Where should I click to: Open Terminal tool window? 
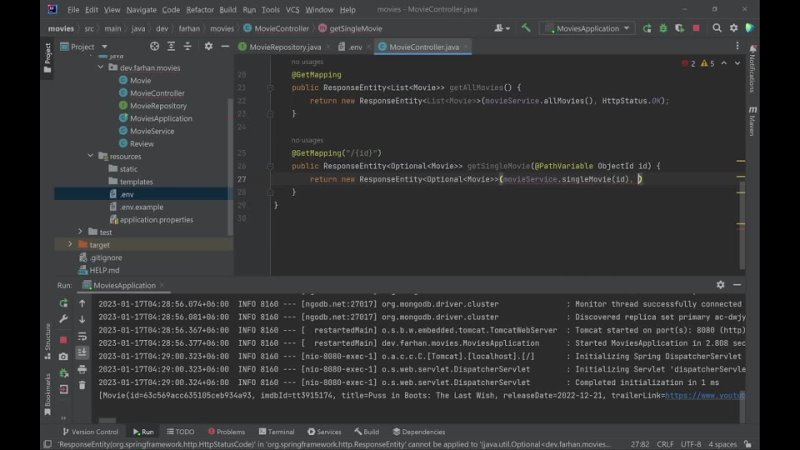pos(276,432)
